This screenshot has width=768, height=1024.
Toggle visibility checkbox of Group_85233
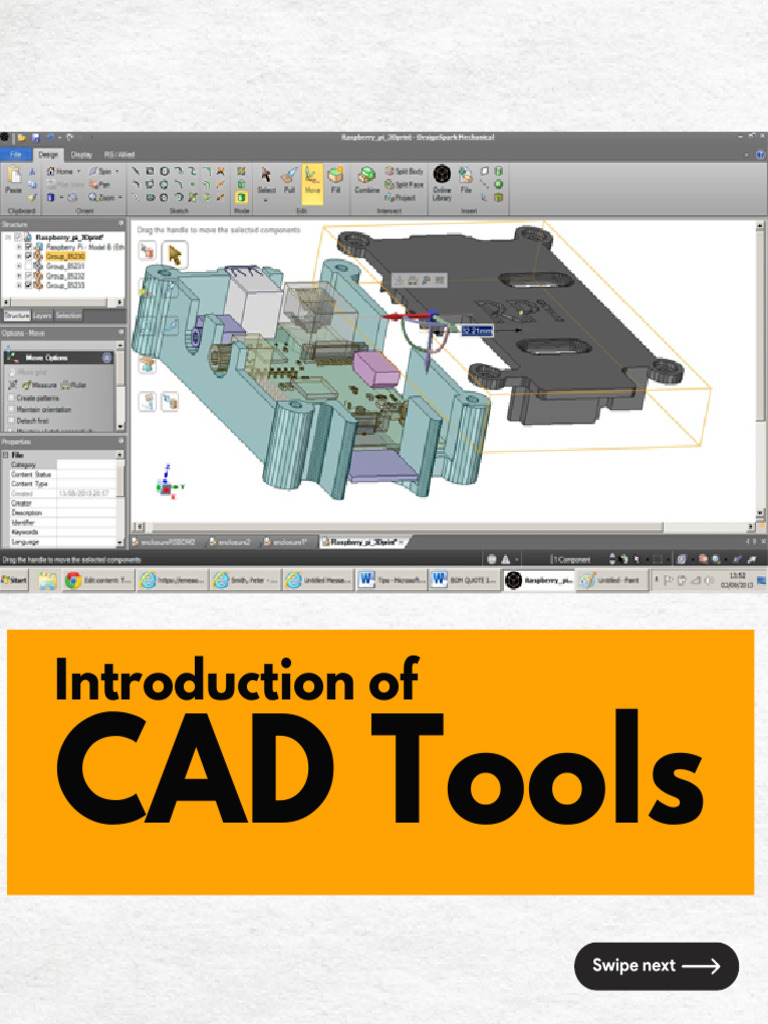coord(28,285)
